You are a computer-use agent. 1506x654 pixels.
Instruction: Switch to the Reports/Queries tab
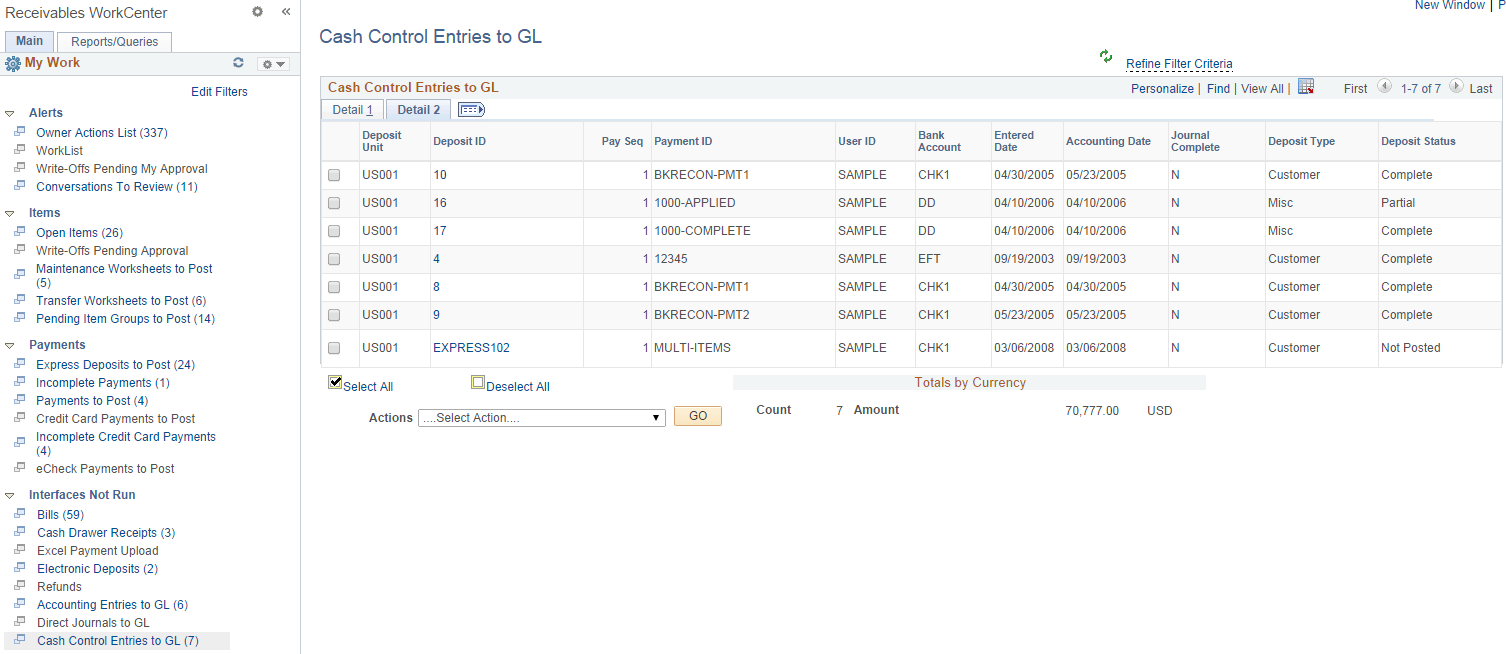pyautogui.click(x=113, y=41)
